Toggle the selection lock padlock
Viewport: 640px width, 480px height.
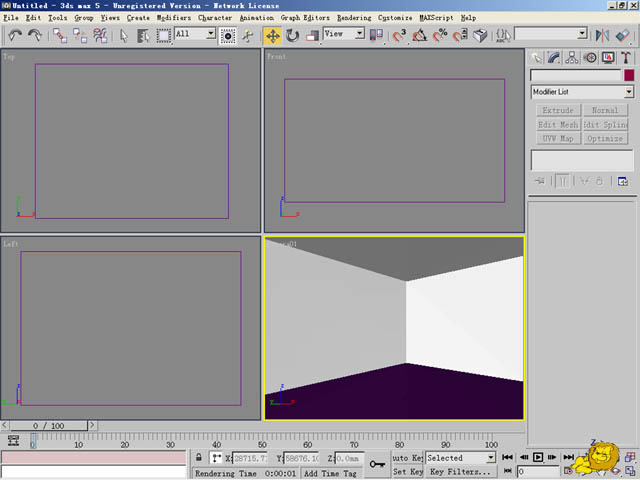coord(199,458)
